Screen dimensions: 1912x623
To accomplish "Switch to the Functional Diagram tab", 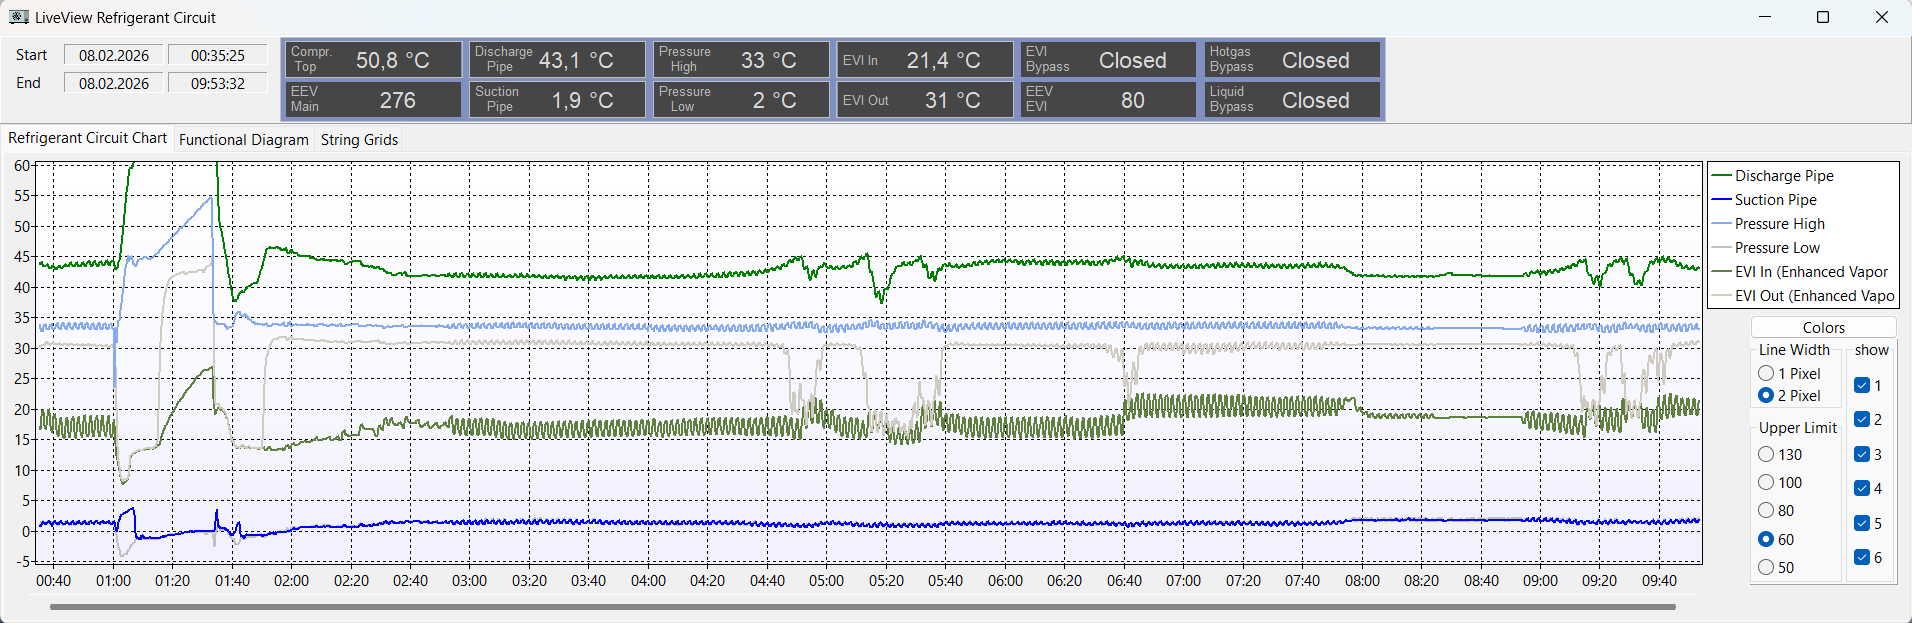I will pos(243,140).
